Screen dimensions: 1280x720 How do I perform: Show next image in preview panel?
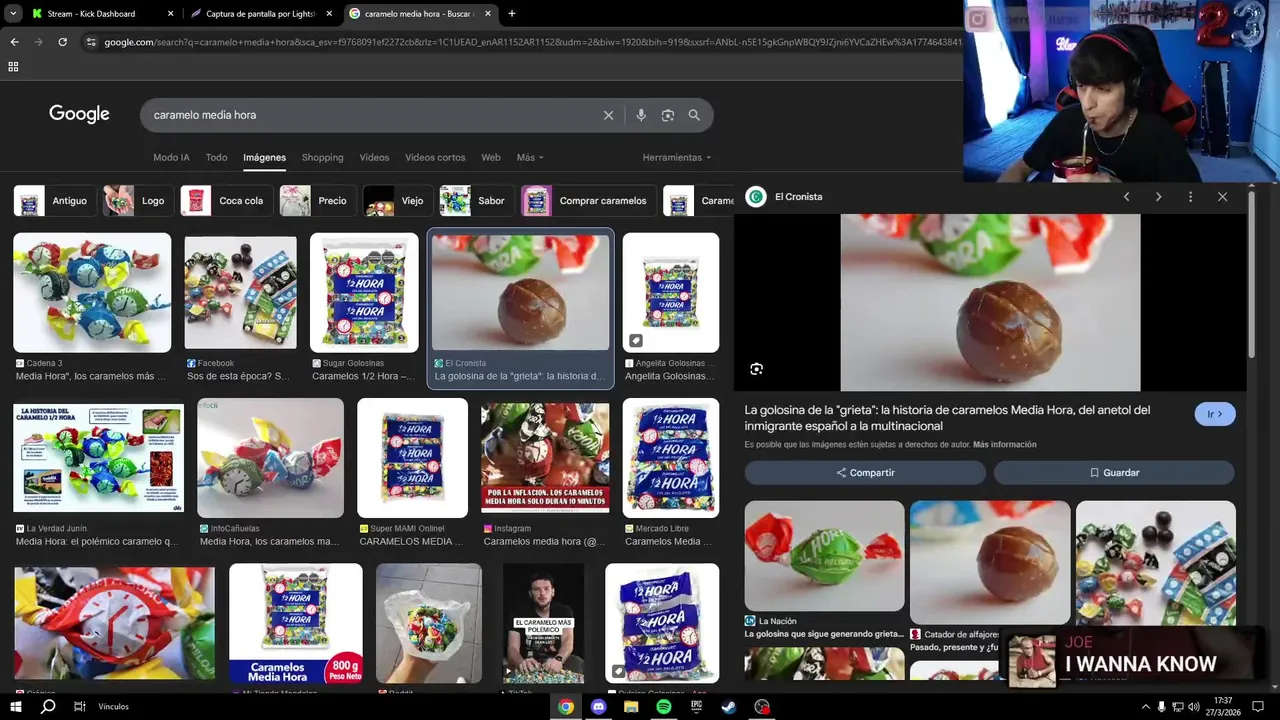click(1158, 197)
